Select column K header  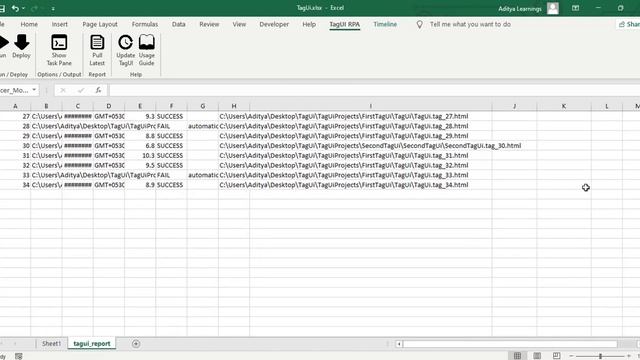pos(564,106)
